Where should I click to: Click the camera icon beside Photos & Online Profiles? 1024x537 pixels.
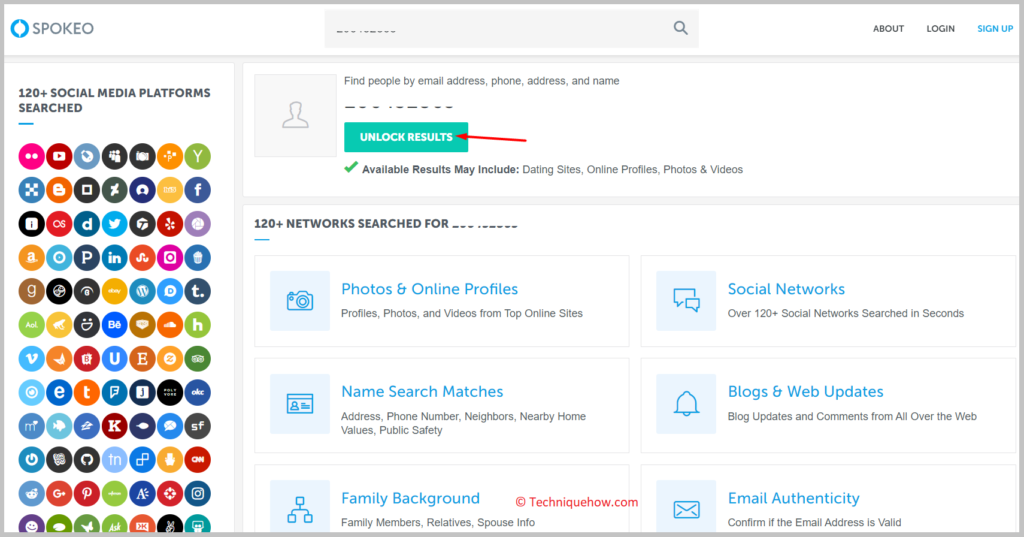tap(300, 301)
